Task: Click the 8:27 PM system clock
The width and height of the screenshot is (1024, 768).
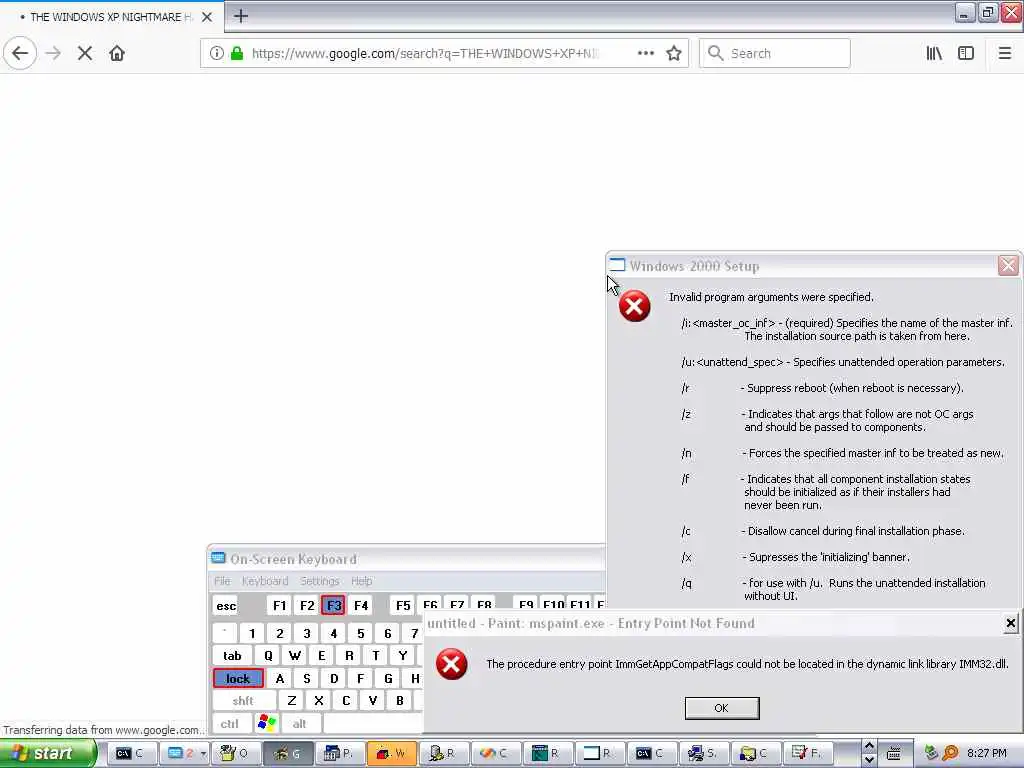Action: 987,754
